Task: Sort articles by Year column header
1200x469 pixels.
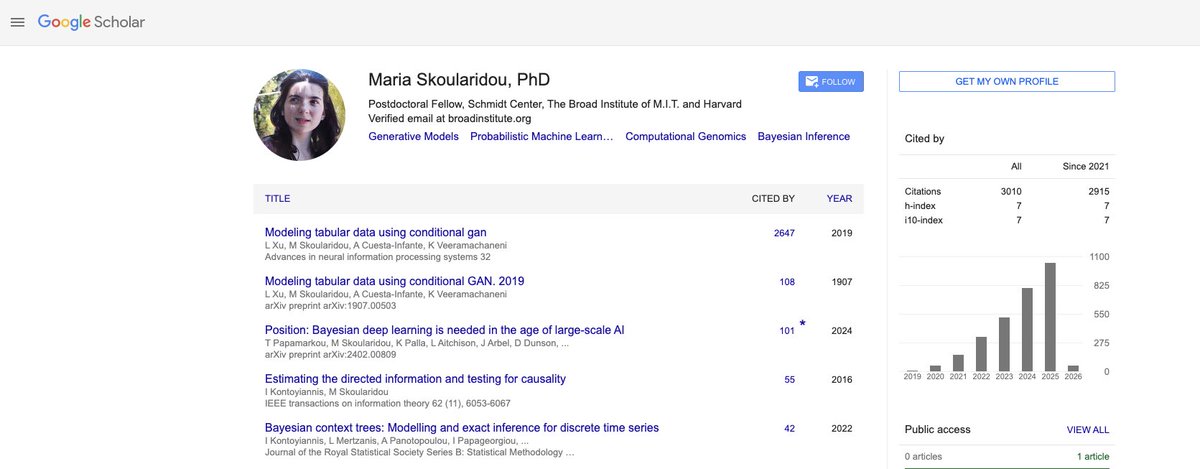Action: (839, 198)
